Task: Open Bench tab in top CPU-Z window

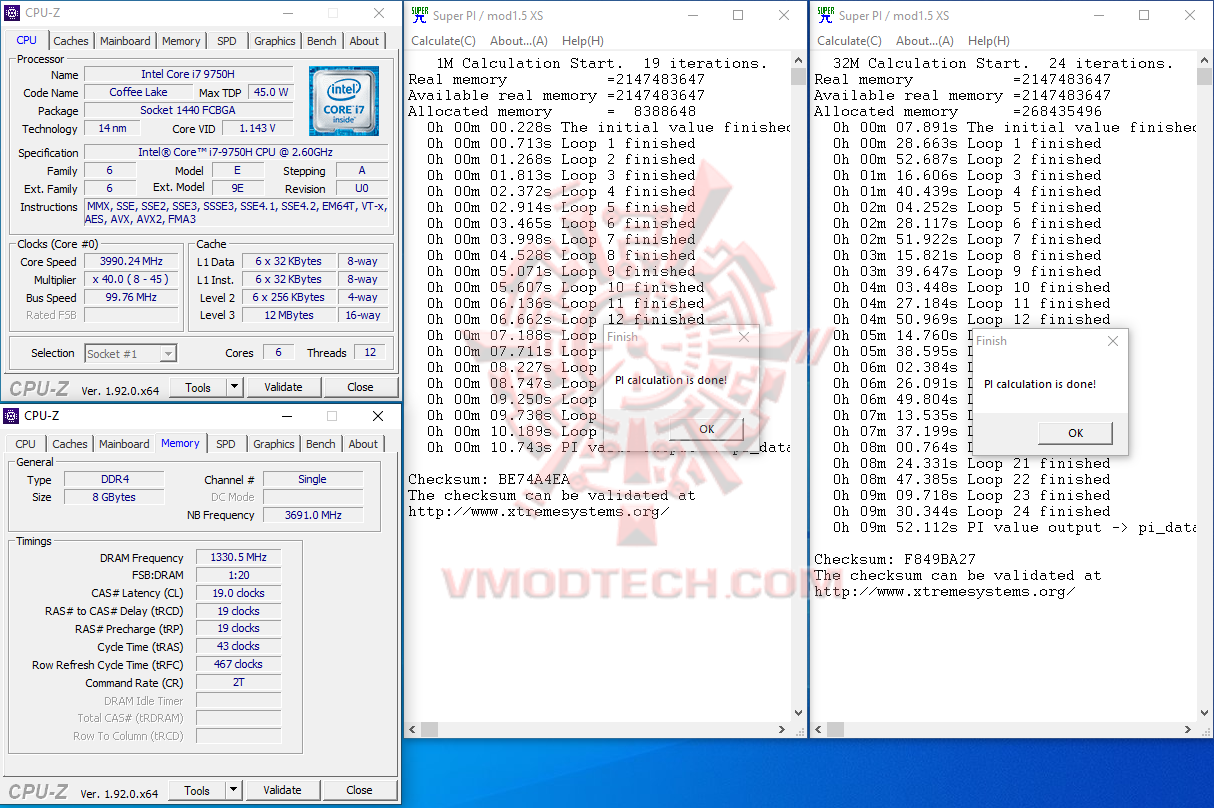Action: point(322,41)
